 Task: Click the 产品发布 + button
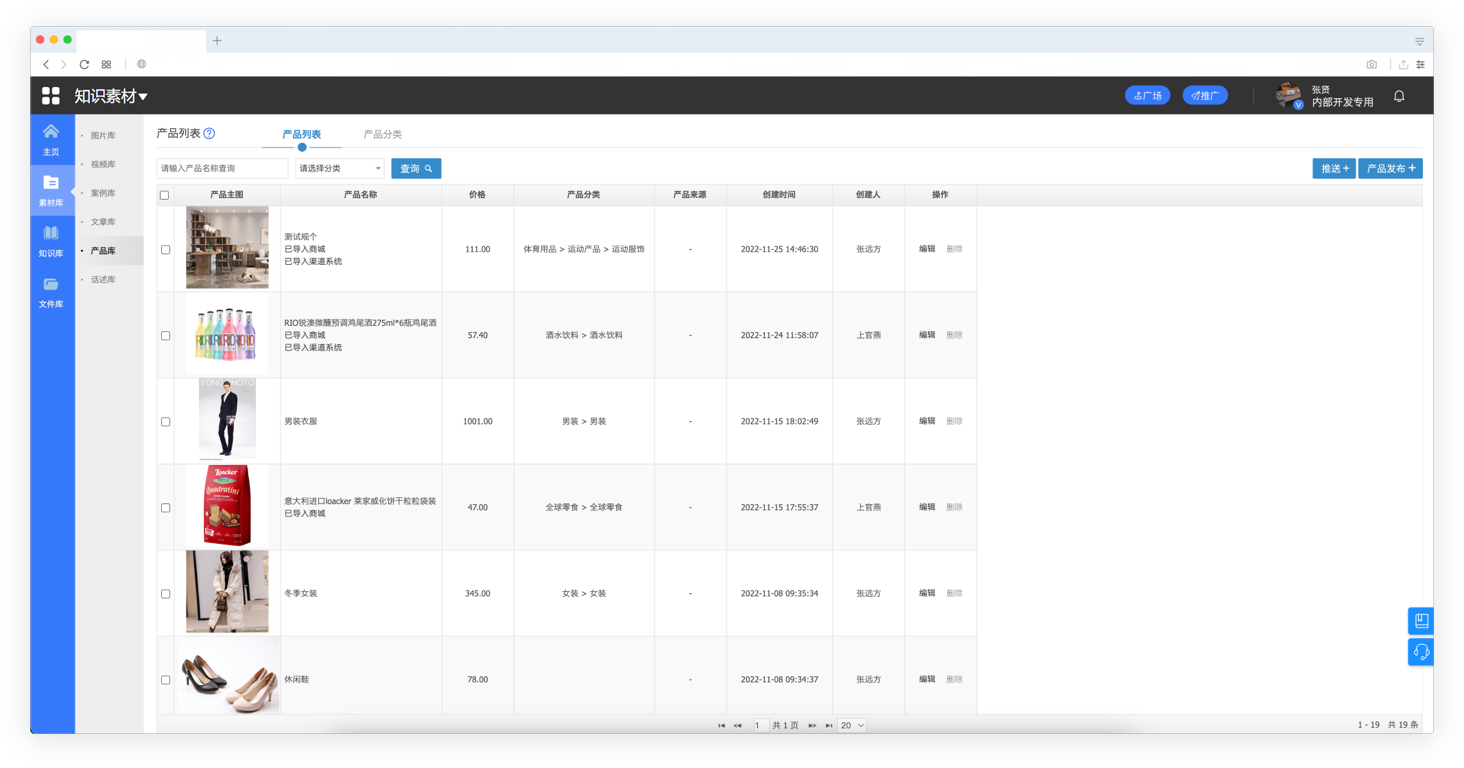point(1390,168)
